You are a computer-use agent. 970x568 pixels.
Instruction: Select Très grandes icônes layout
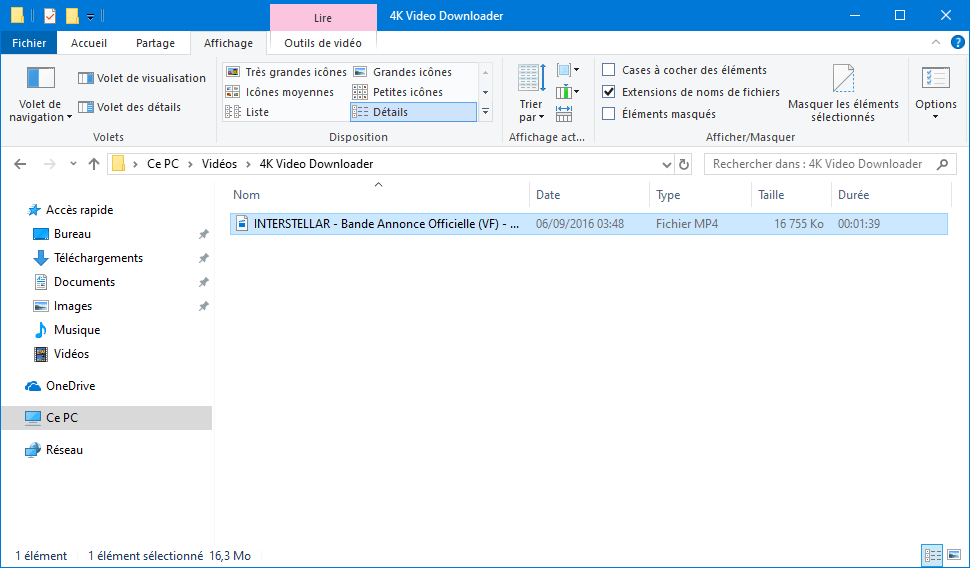(x=286, y=72)
